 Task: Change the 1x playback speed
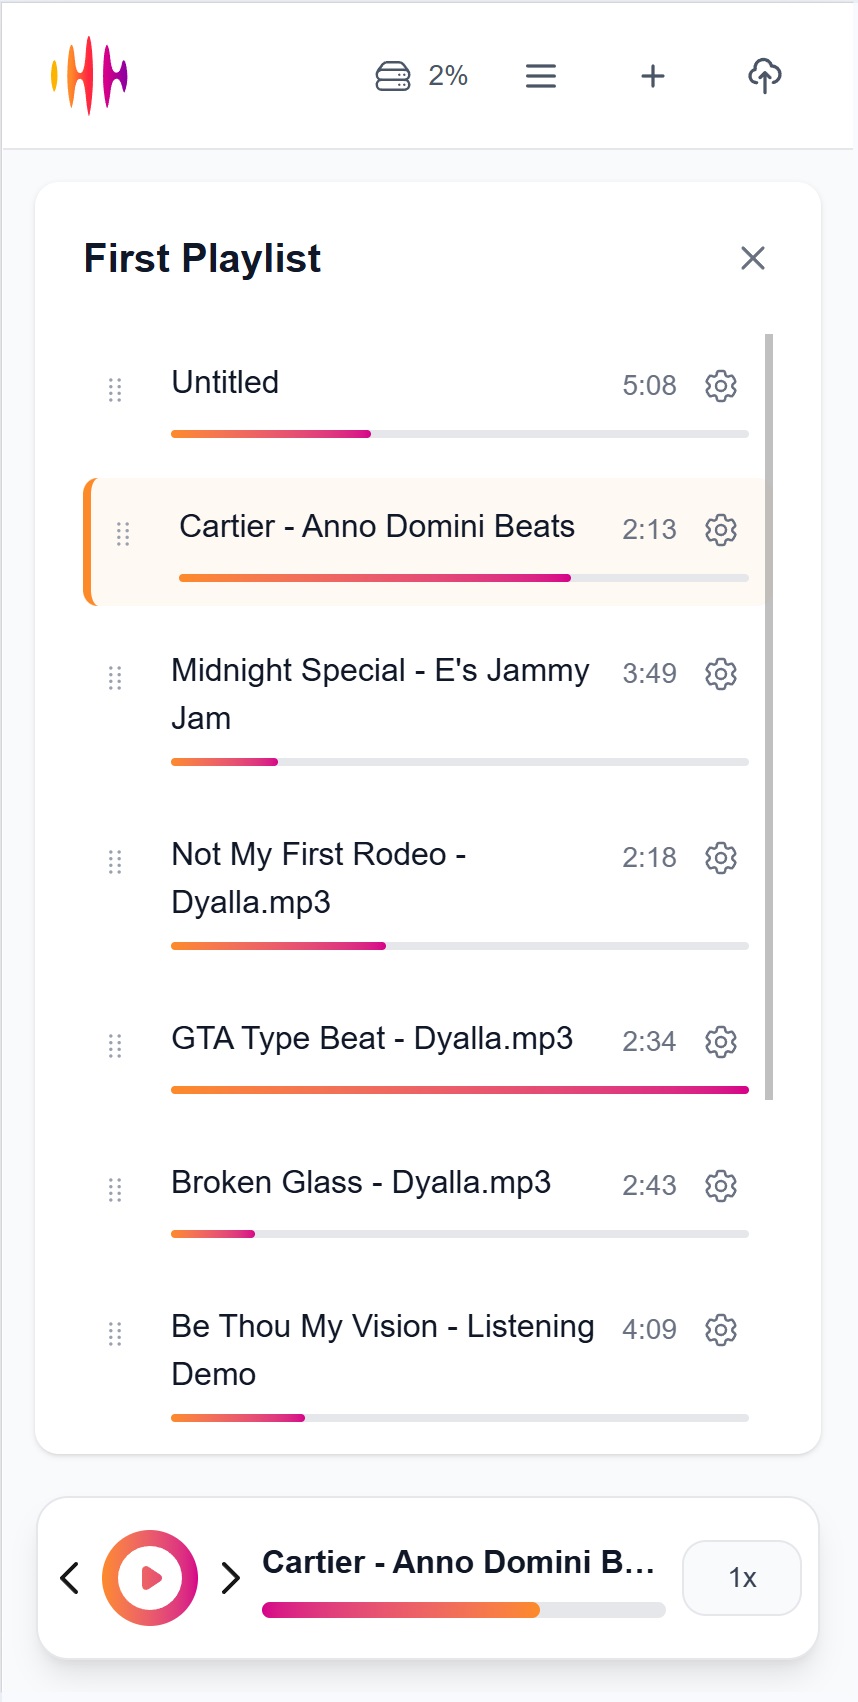tap(741, 1578)
